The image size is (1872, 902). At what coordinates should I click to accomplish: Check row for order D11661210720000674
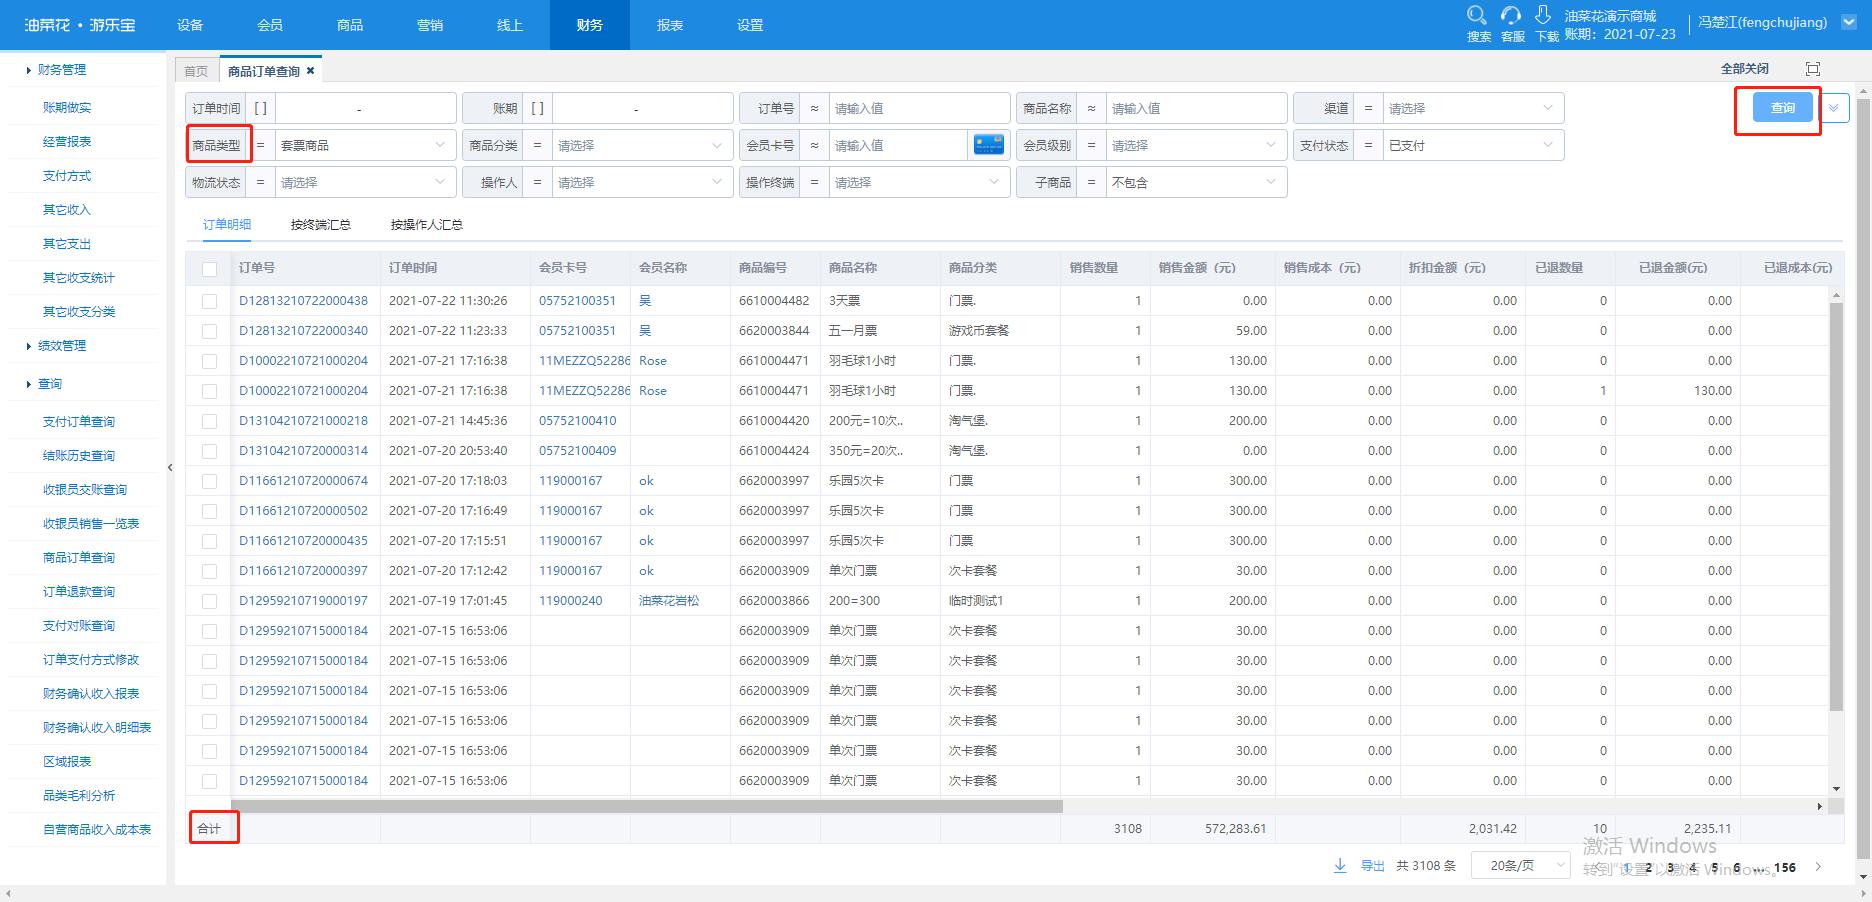pyautogui.click(x=209, y=481)
